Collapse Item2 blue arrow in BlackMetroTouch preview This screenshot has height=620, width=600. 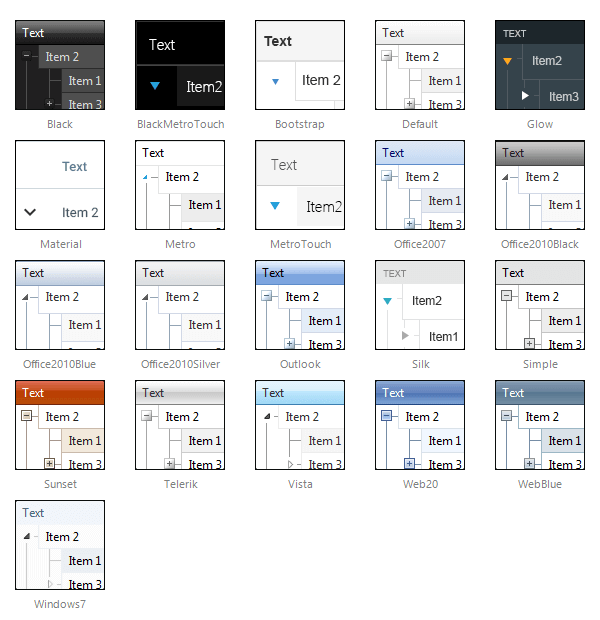(x=155, y=85)
